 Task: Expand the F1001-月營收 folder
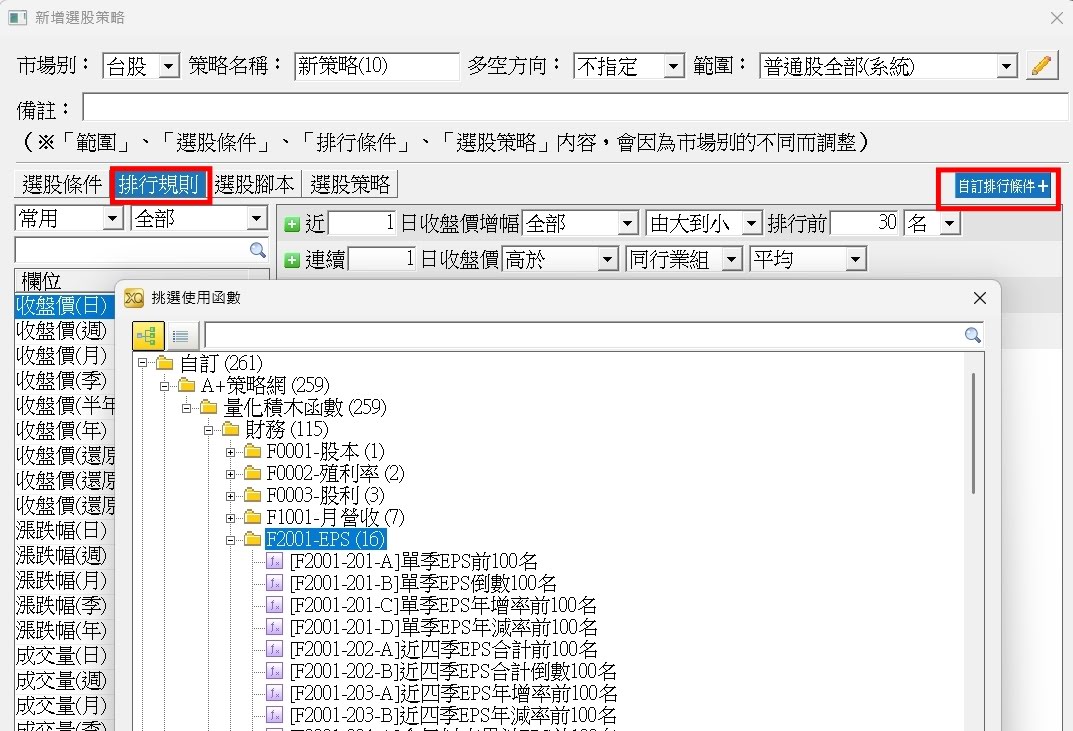point(230,518)
